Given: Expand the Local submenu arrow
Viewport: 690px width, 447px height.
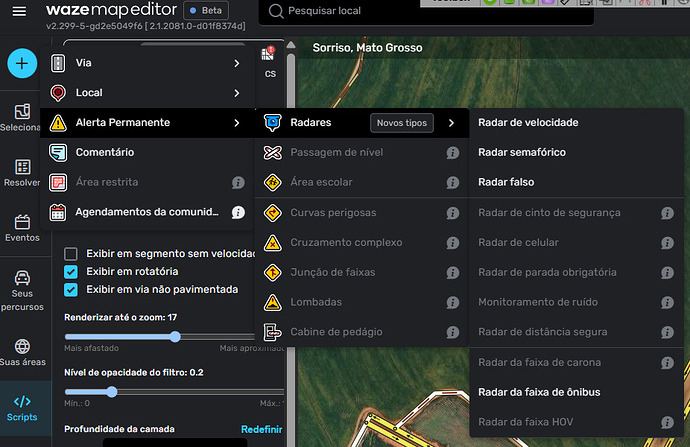Looking at the screenshot, I should (x=237, y=93).
